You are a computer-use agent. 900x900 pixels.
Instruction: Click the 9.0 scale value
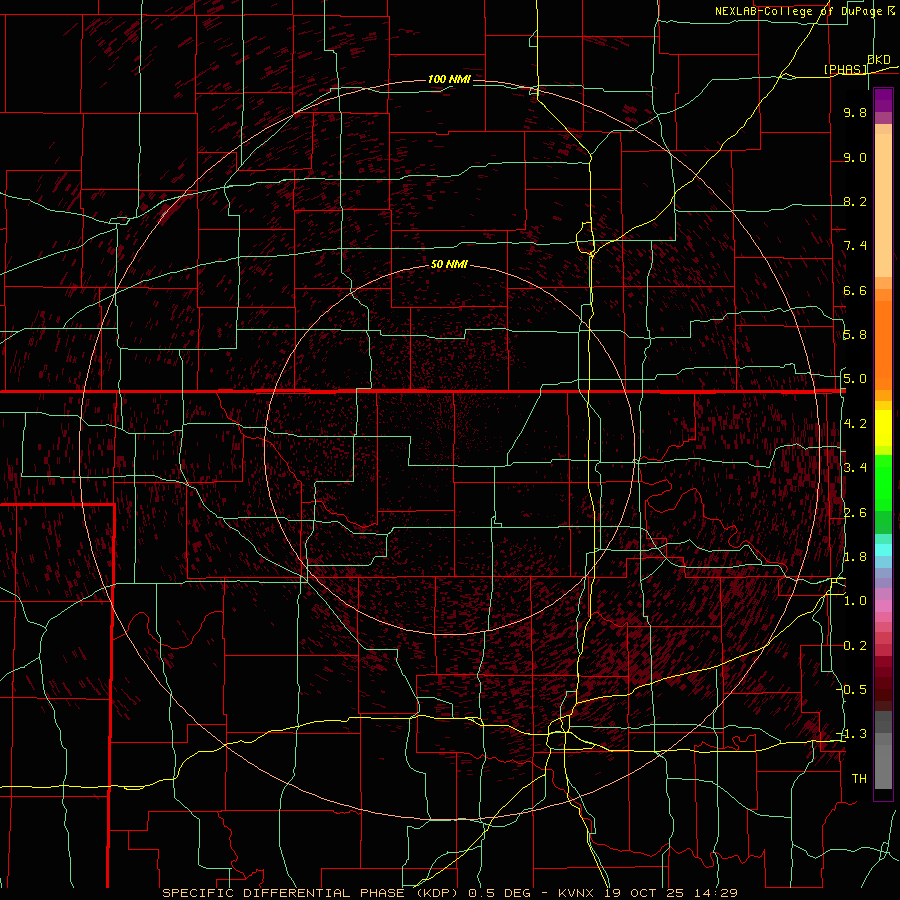[x=855, y=157]
